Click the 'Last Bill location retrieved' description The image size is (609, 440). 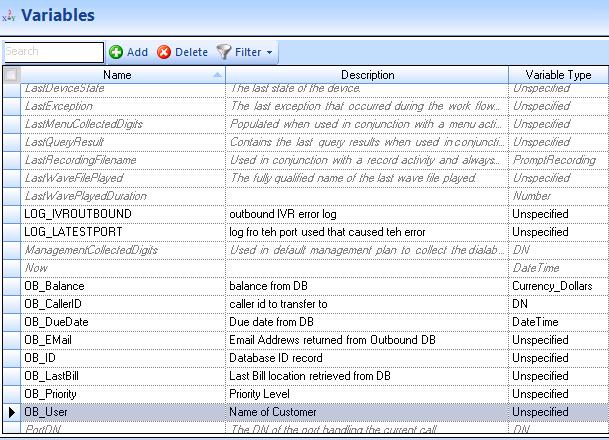click(x=310, y=376)
